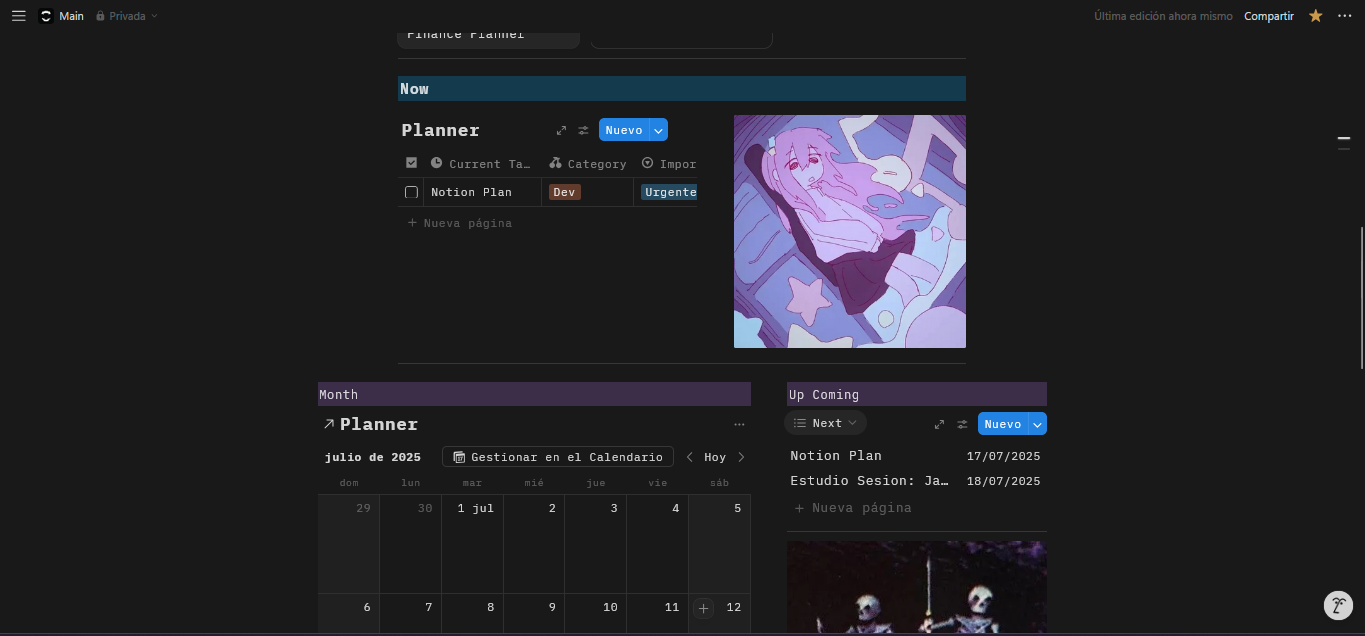Open Month Planner three-dot options
1365x636 pixels.
(739, 425)
